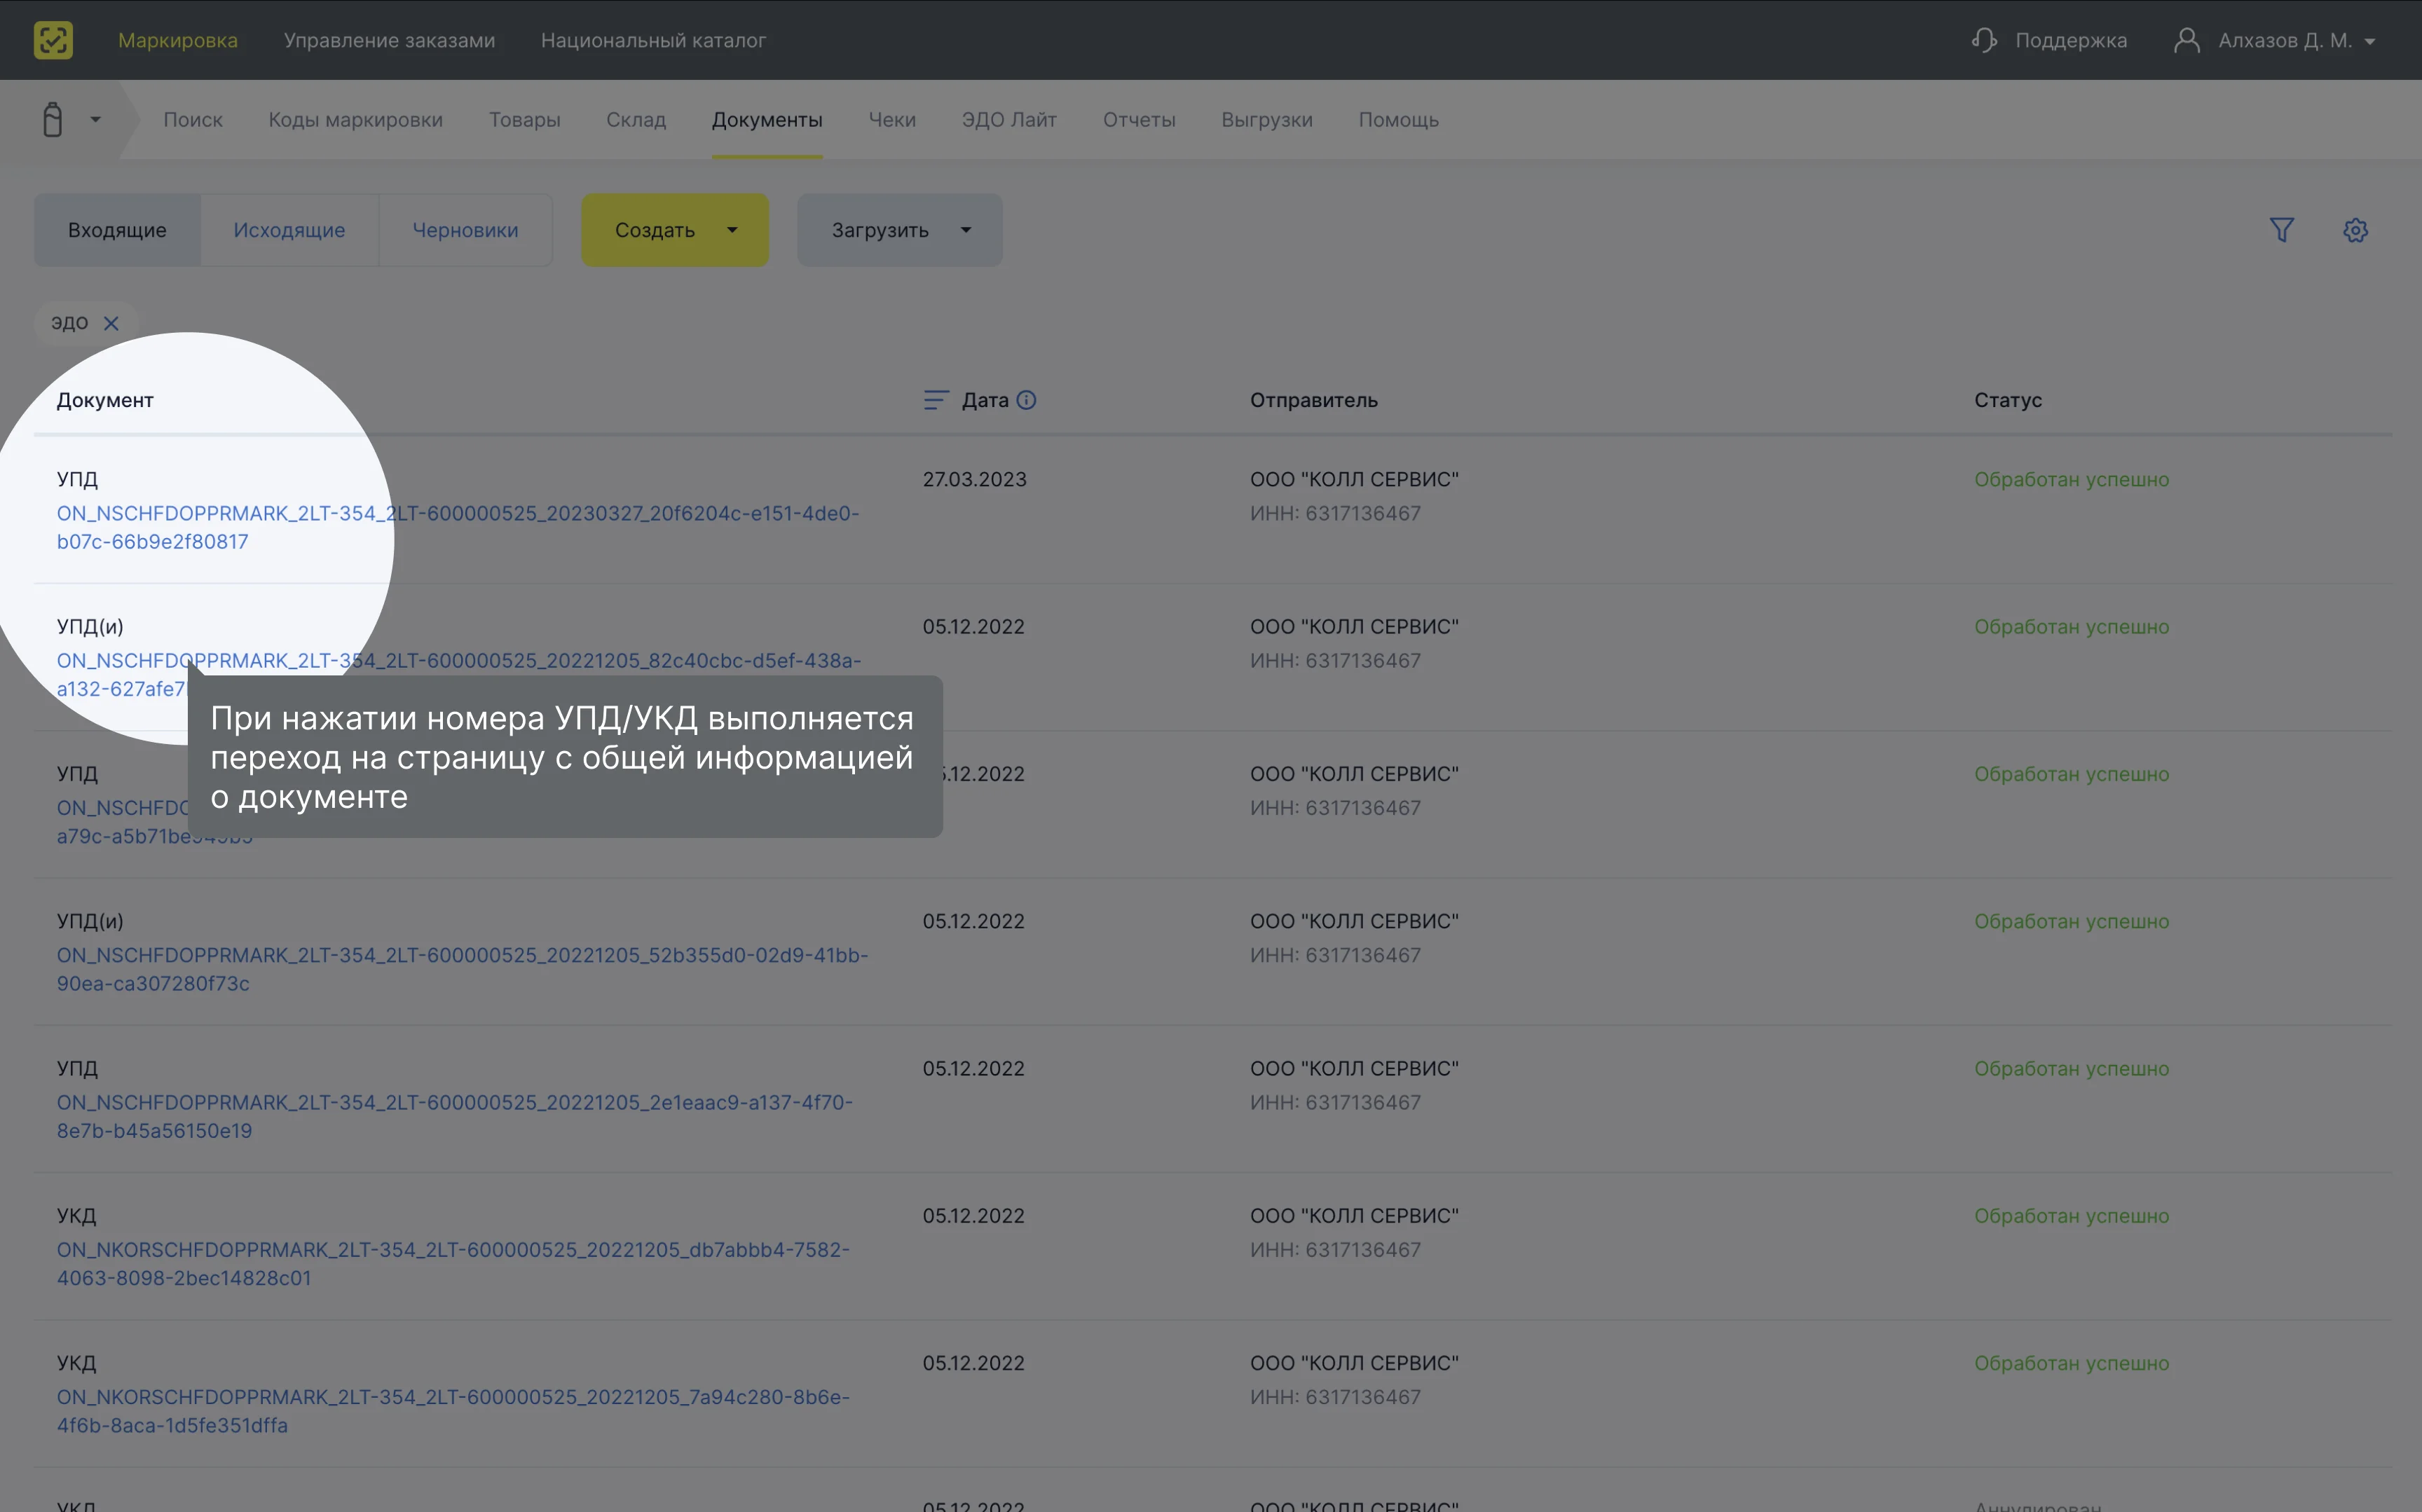
Task: Open УПД link with 2e1eaac9-a137-4f70
Action: point(455,1116)
